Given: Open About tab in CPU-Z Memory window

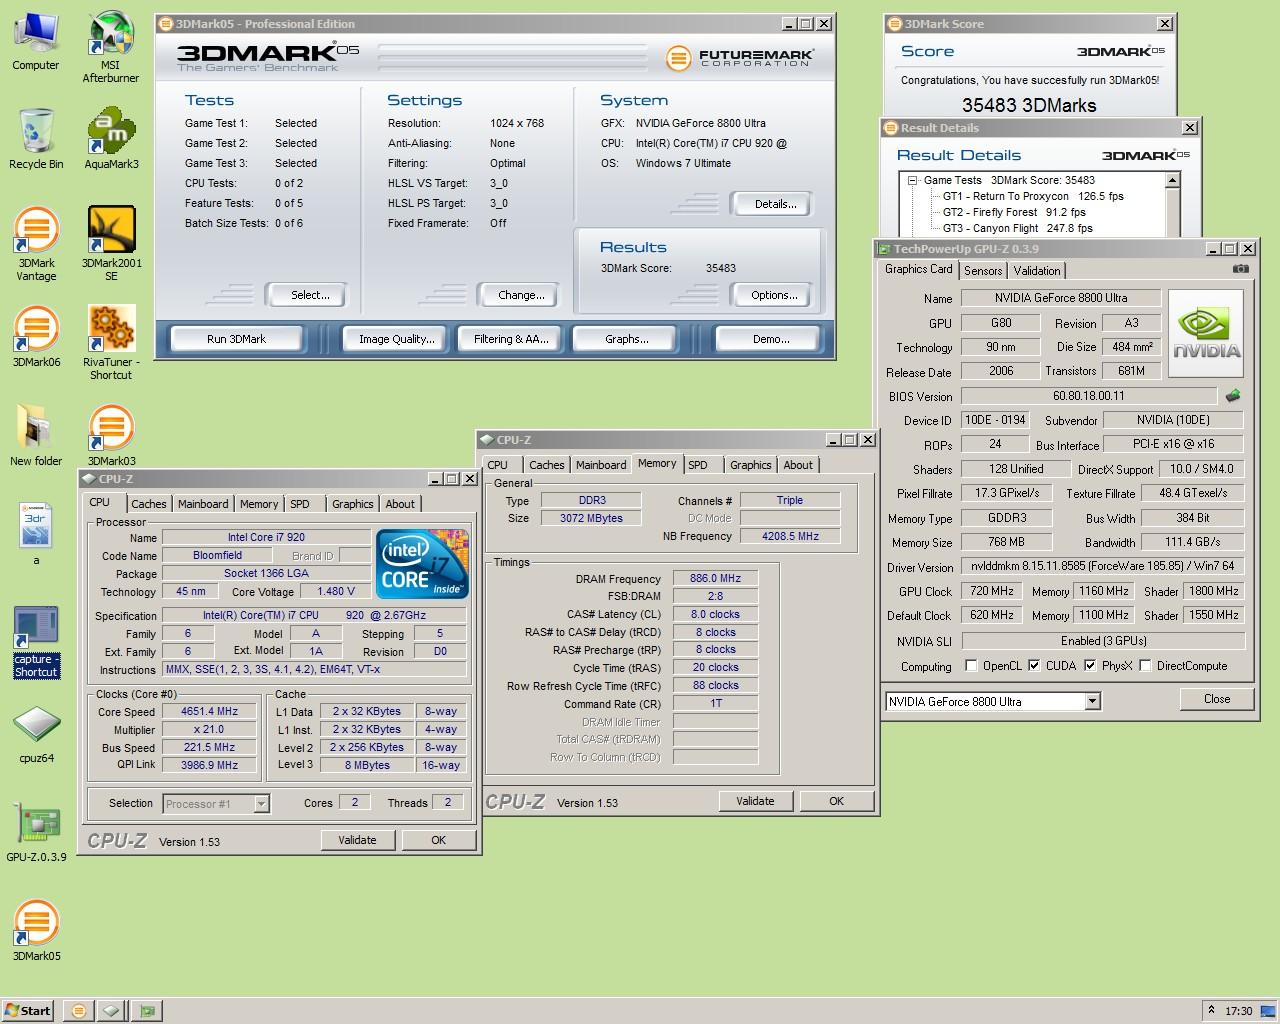Looking at the screenshot, I should (798, 465).
